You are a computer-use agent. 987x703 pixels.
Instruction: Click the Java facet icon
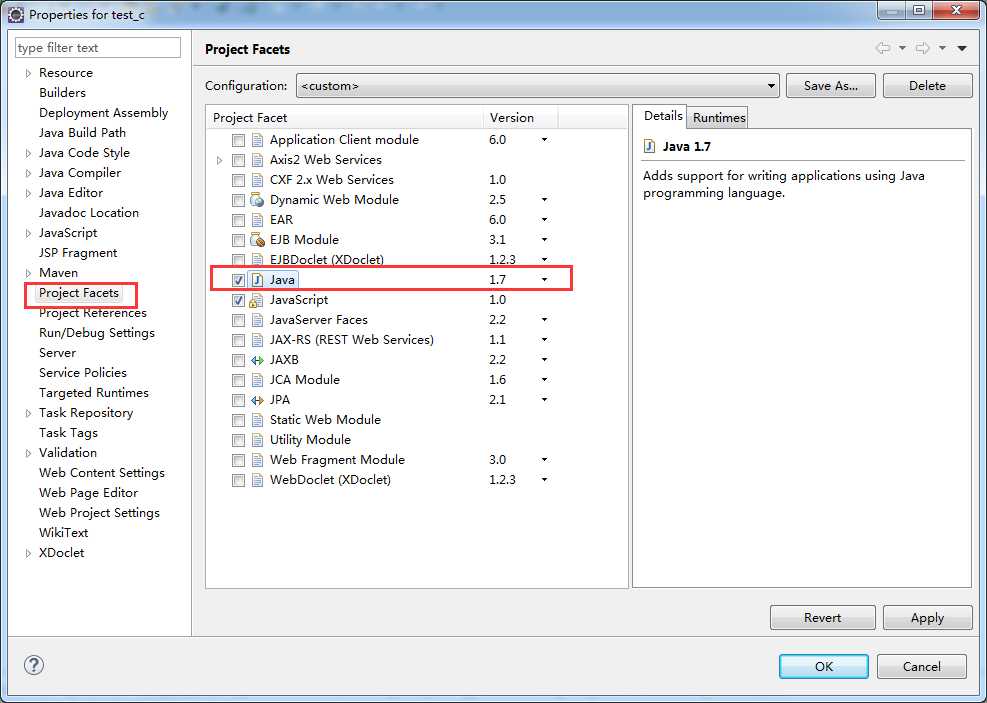pos(257,280)
